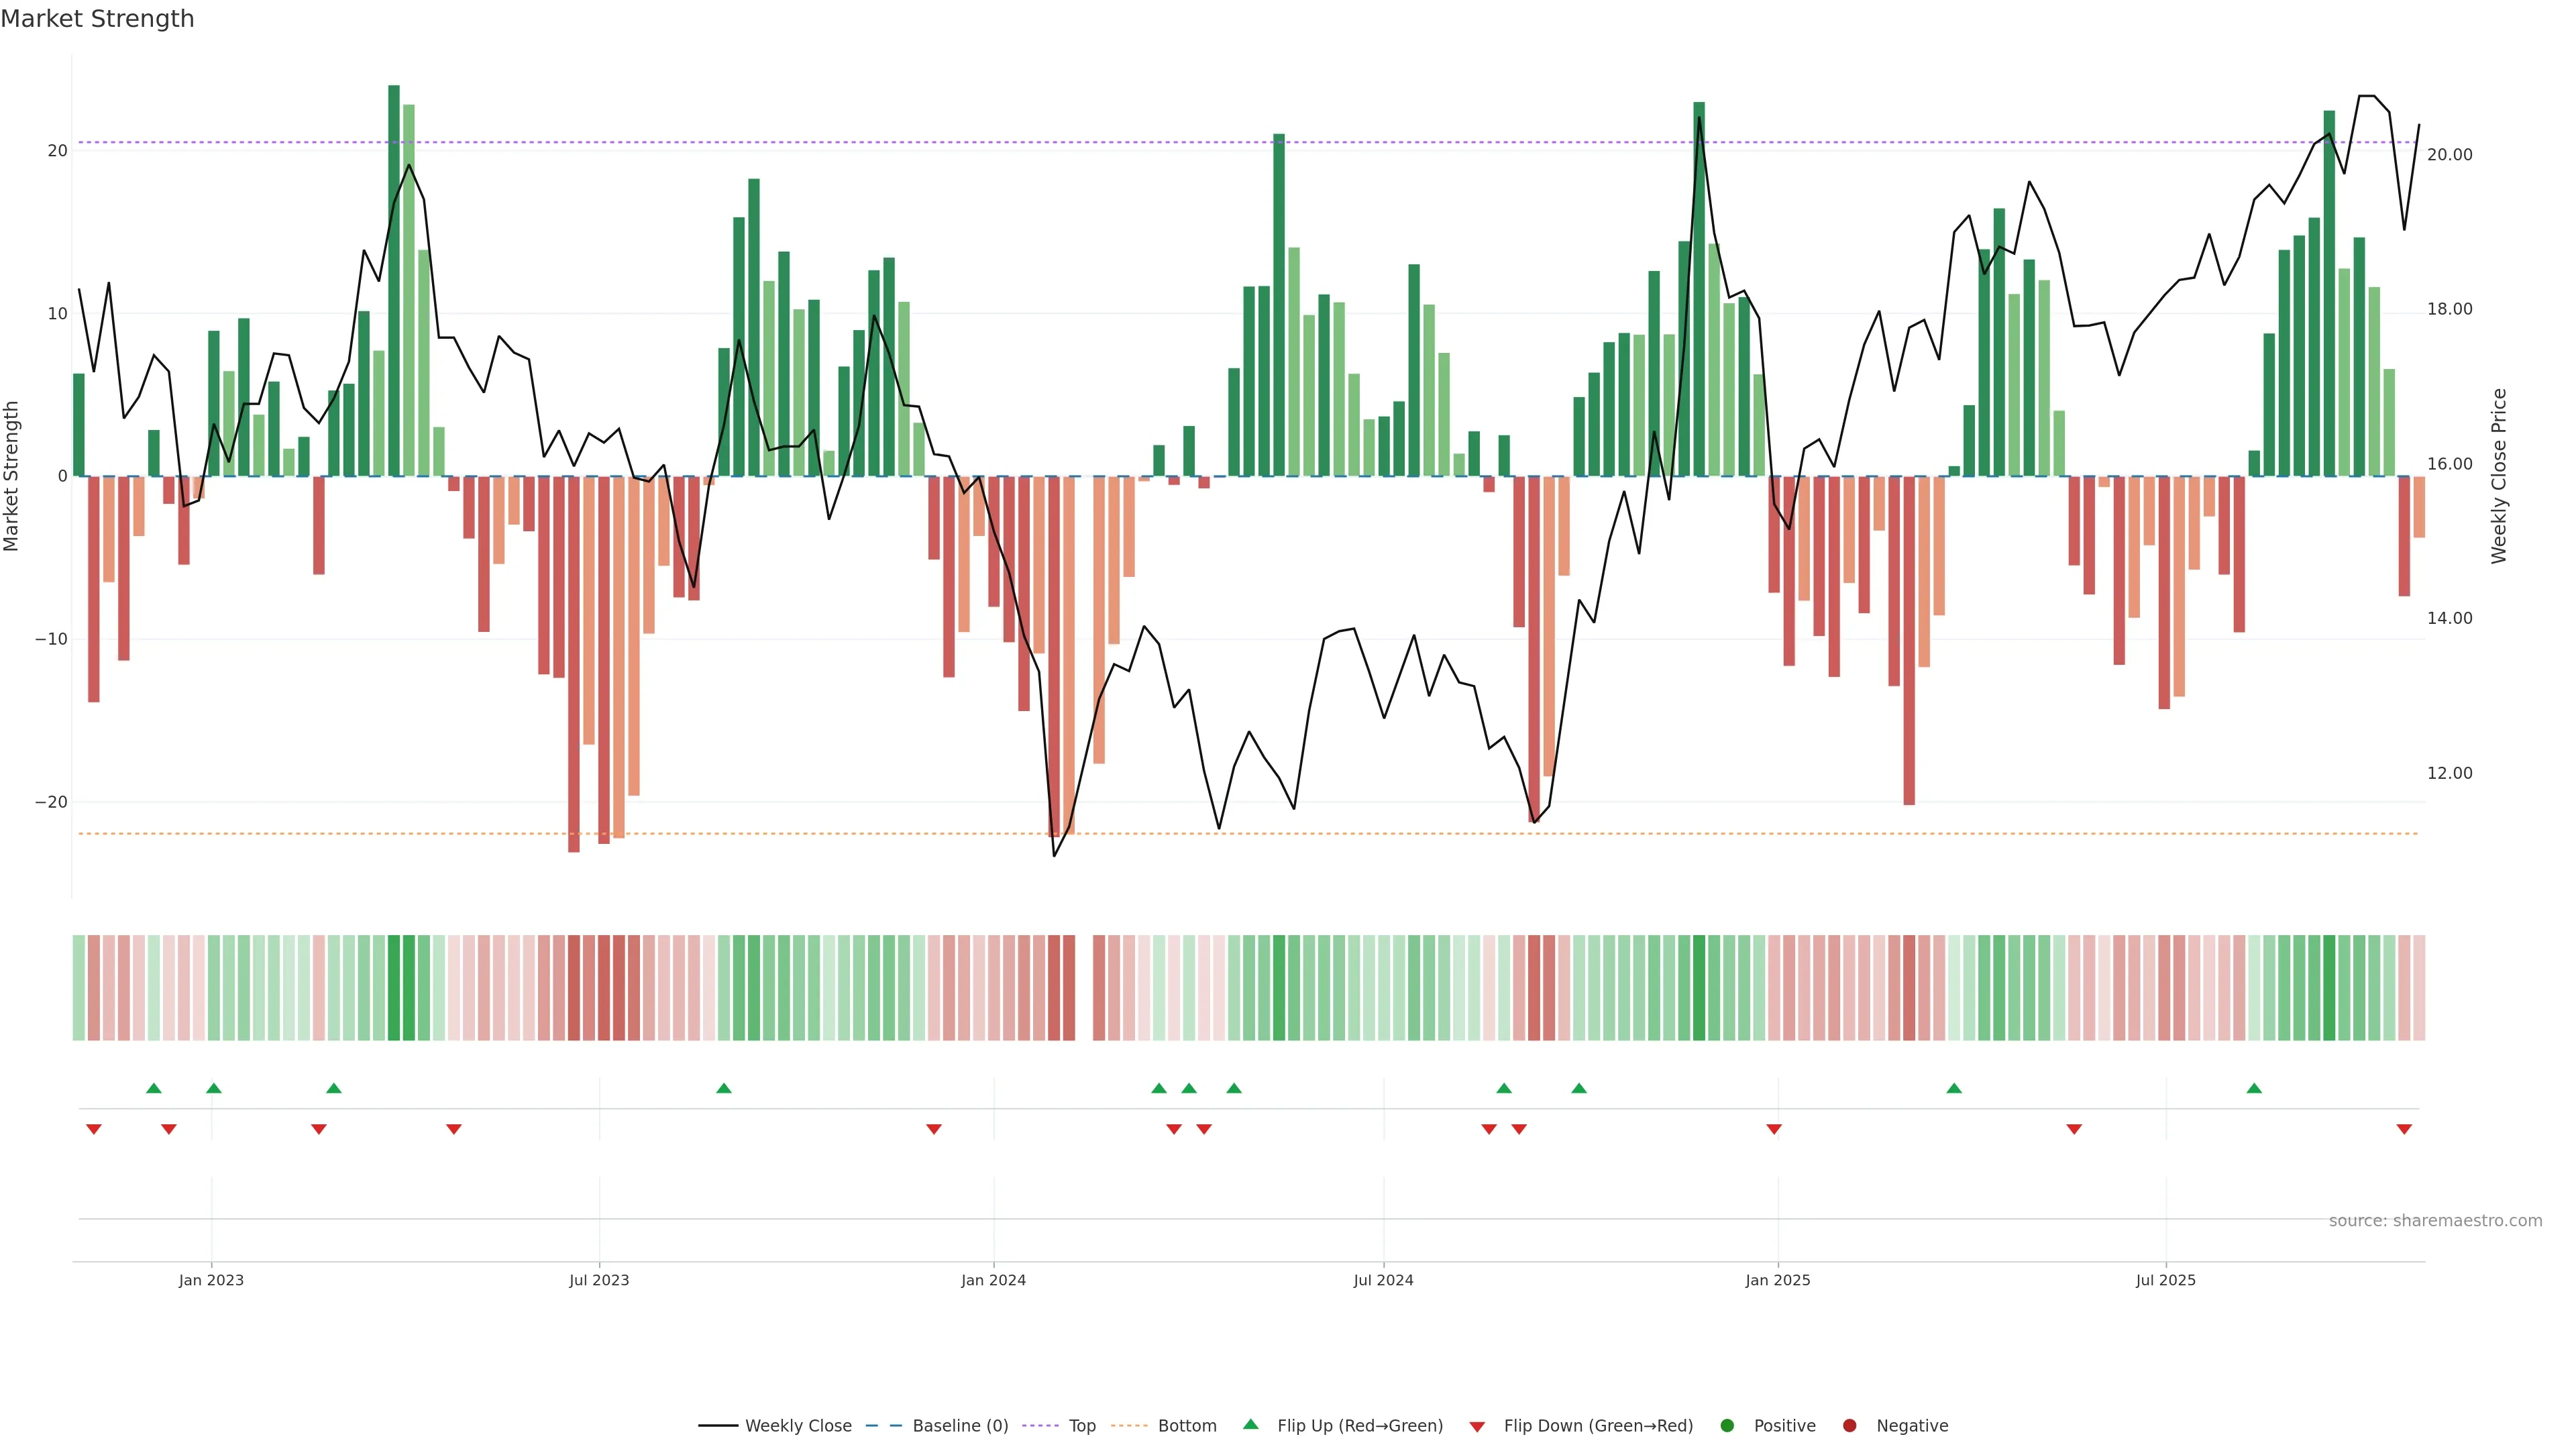The width and height of the screenshot is (2576, 1449).
Task: Click the Jan 2024 x-axis label
Action: point(993,1280)
